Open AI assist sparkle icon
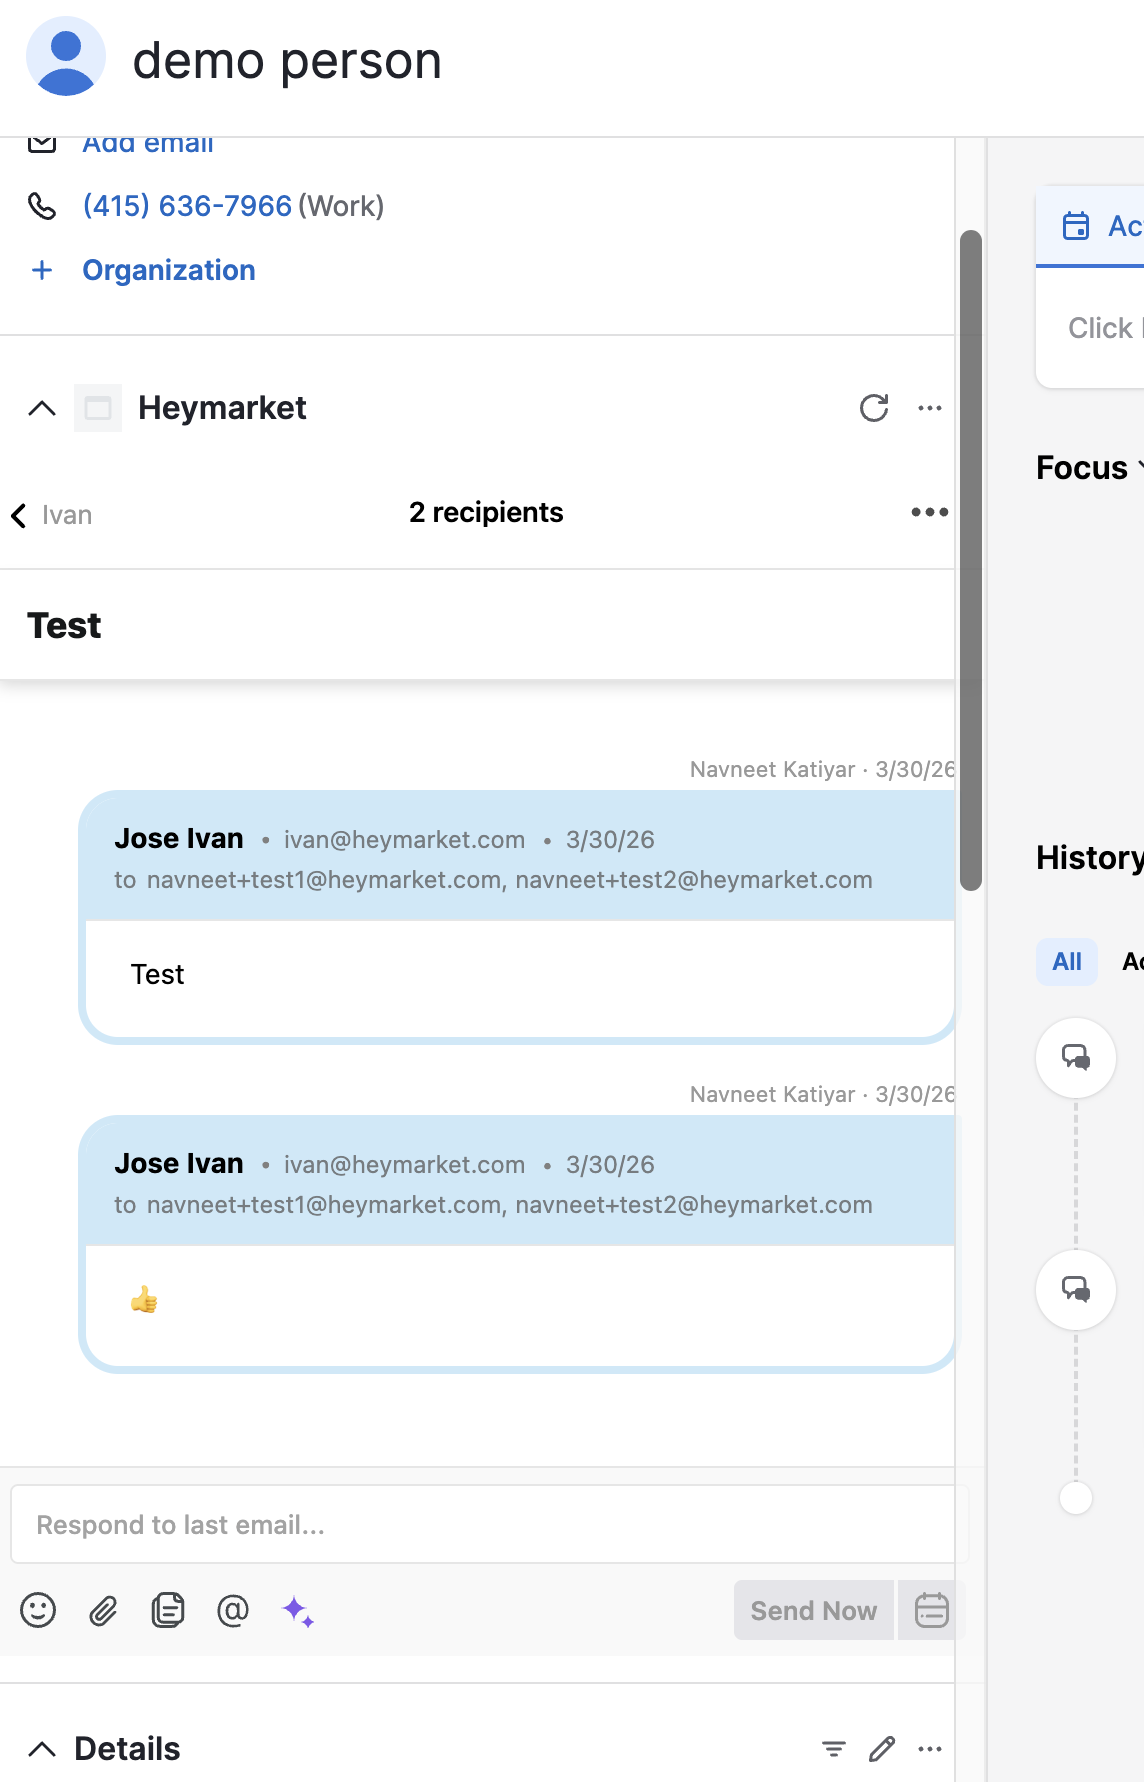The height and width of the screenshot is (1782, 1144). [298, 1611]
